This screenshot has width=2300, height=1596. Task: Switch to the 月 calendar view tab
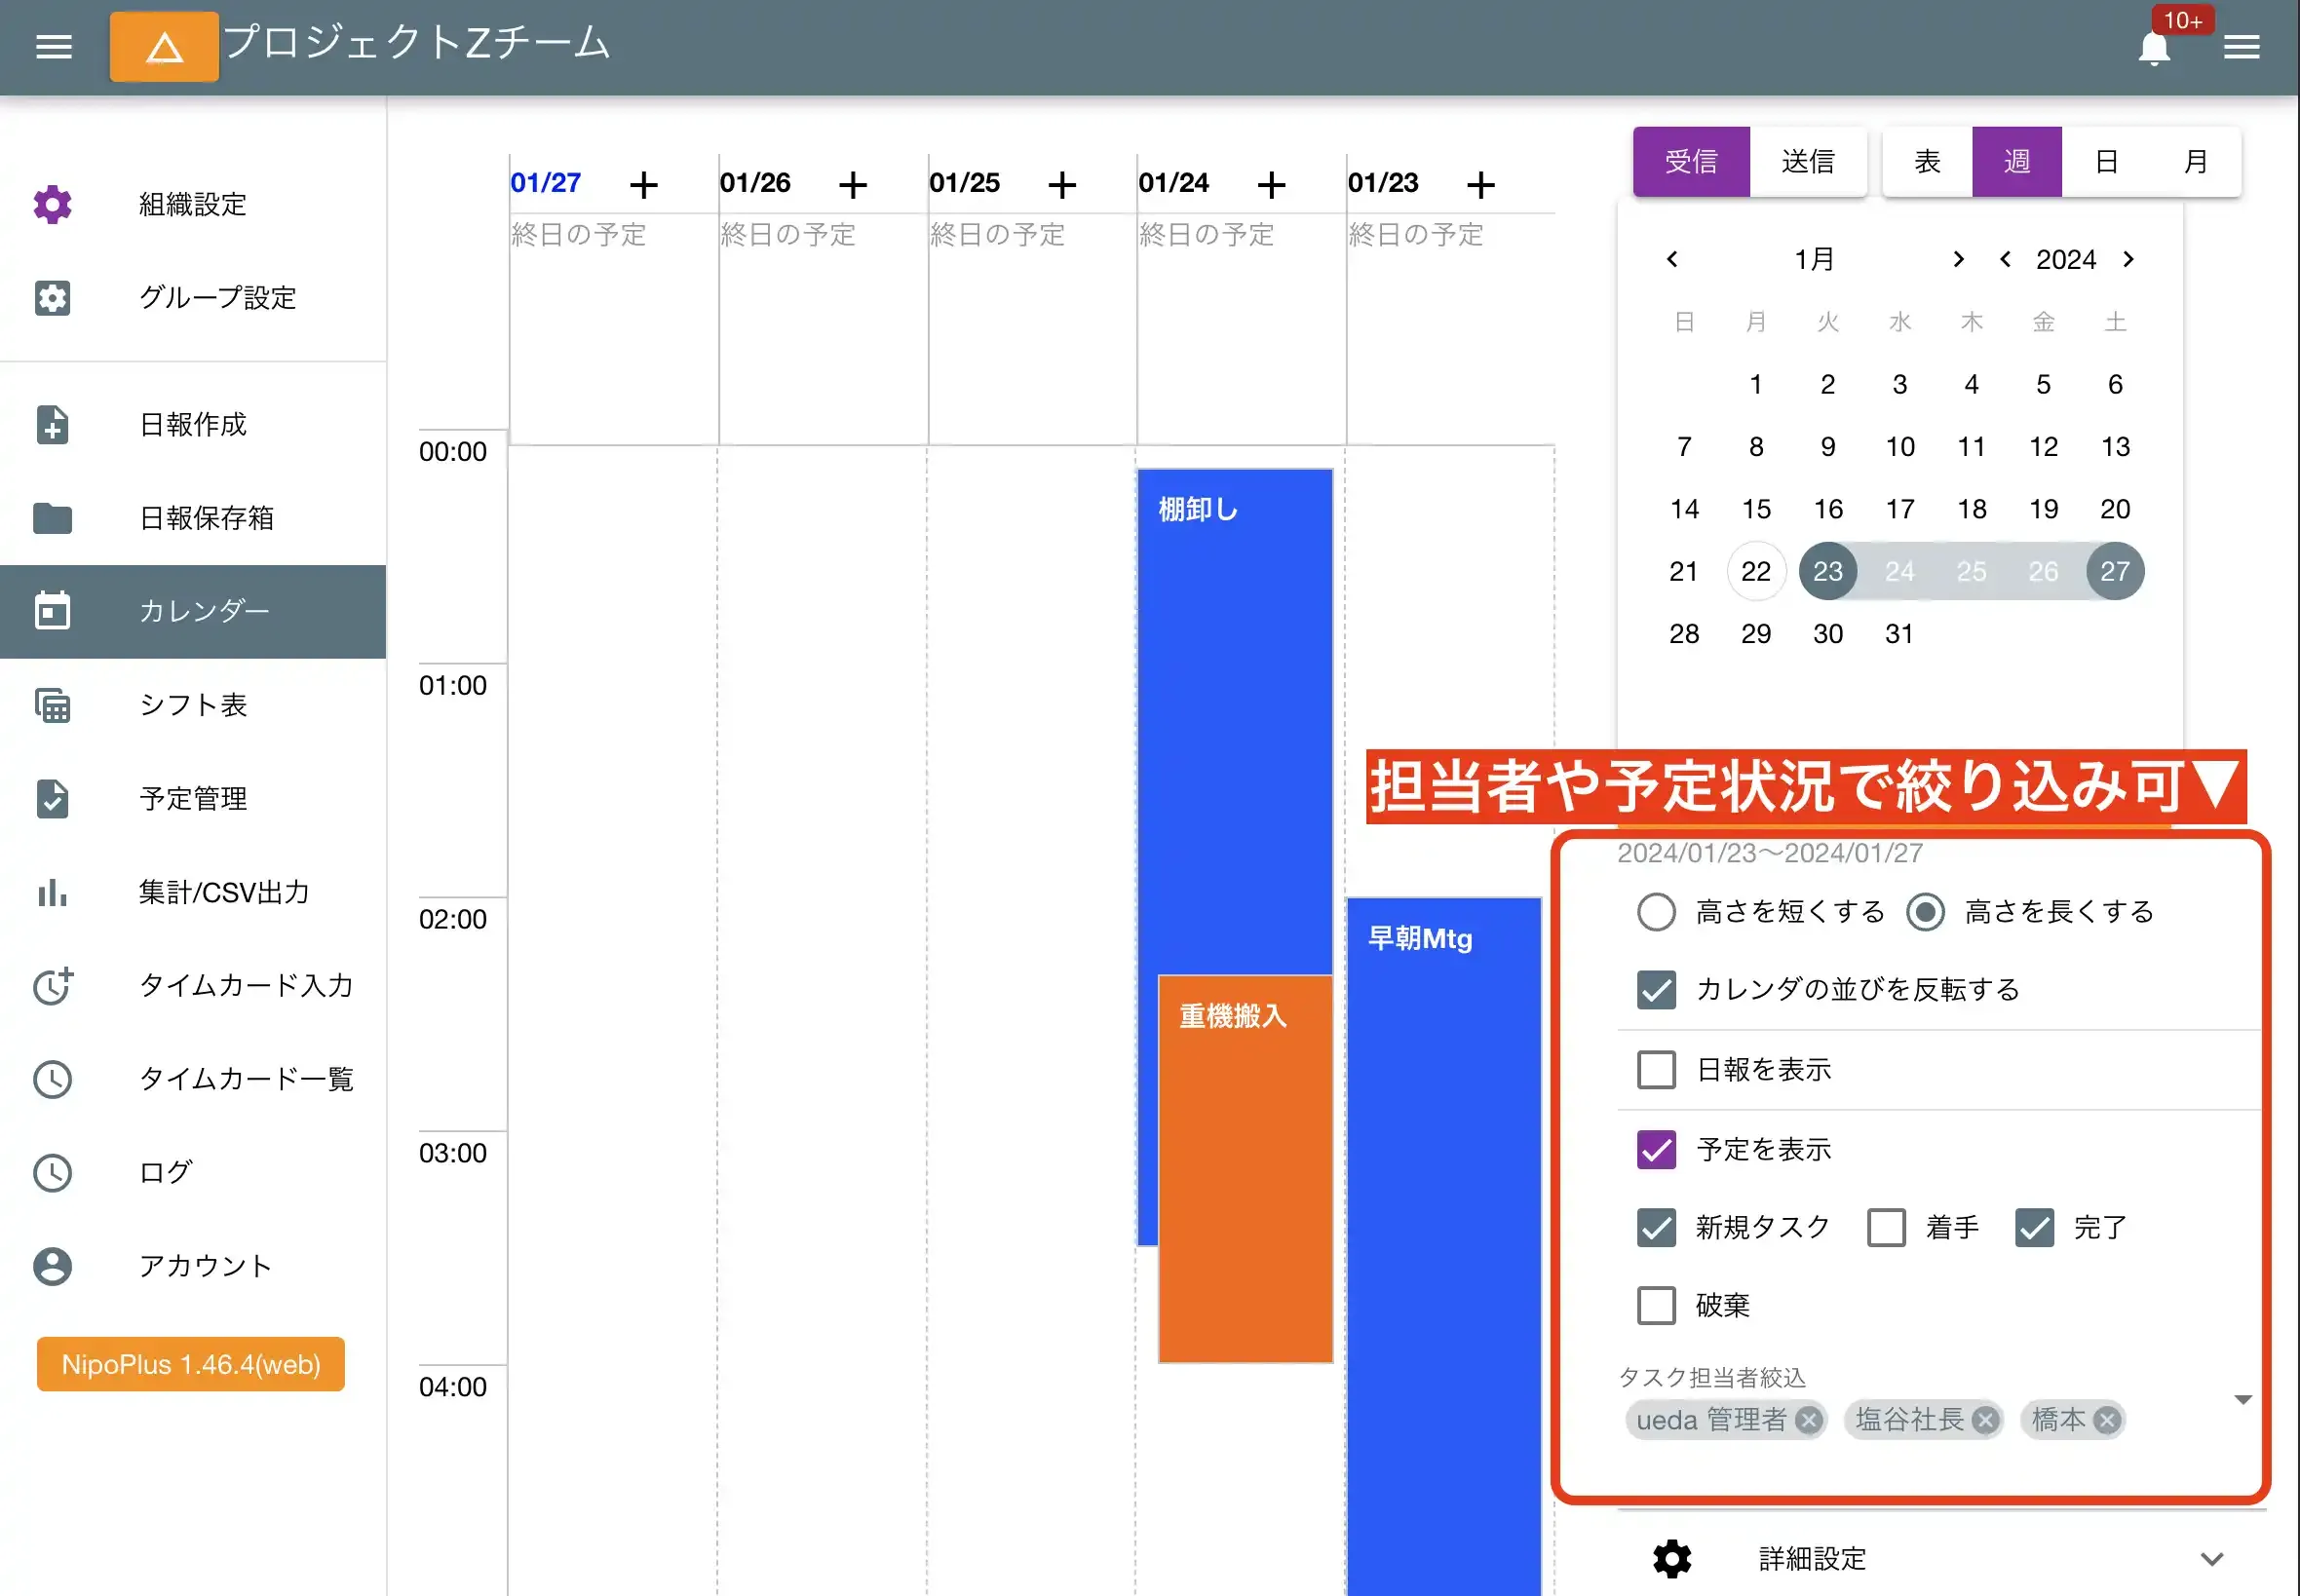(2196, 161)
